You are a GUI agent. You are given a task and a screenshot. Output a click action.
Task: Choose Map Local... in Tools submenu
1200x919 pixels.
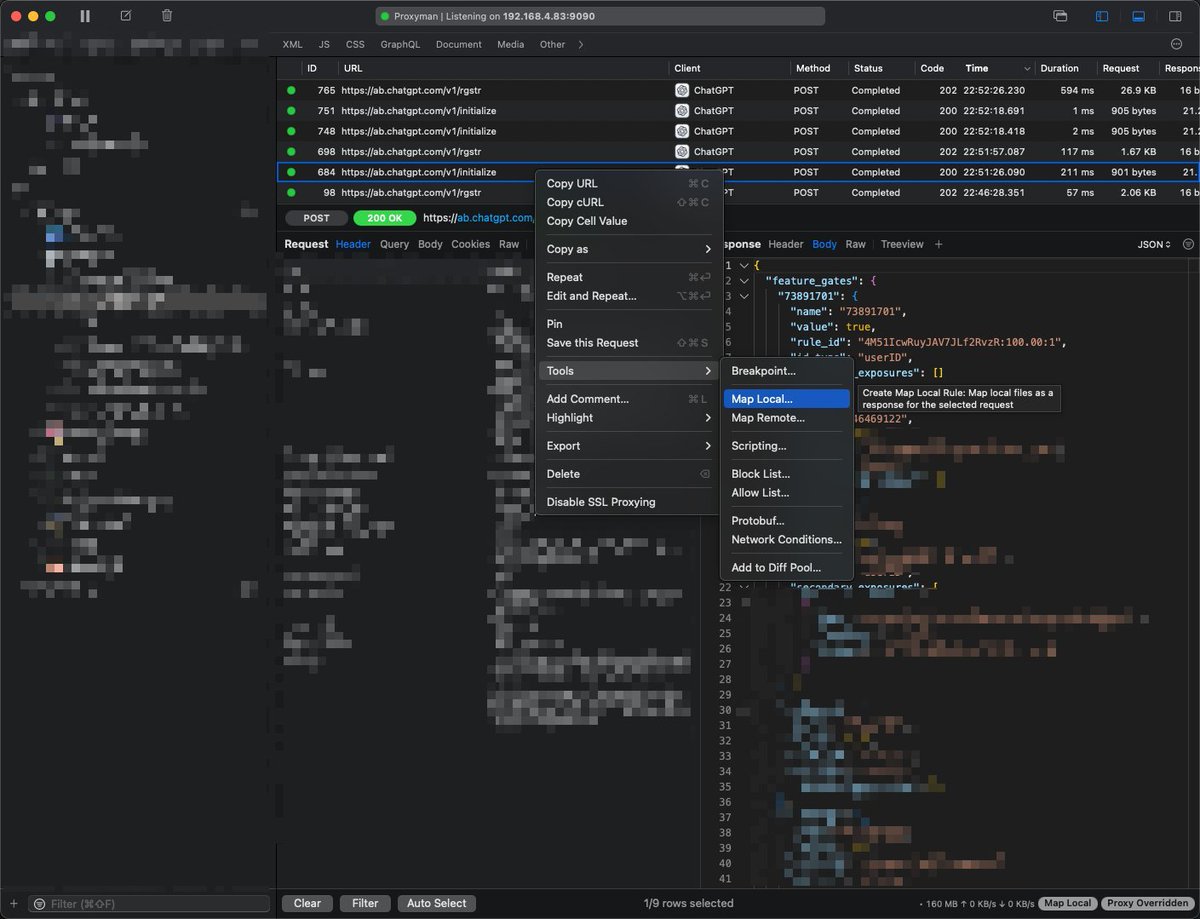click(786, 399)
